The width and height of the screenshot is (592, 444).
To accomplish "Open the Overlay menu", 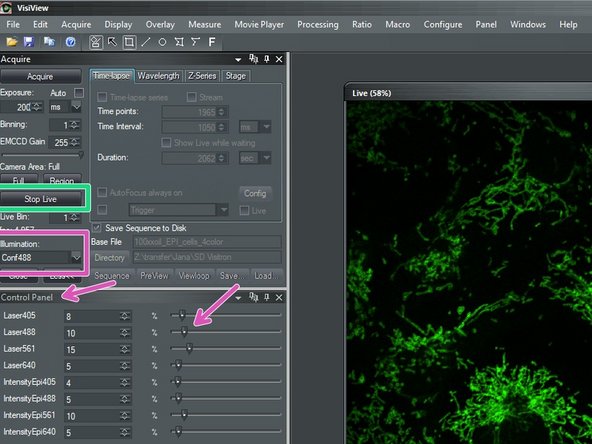I will [160, 25].
